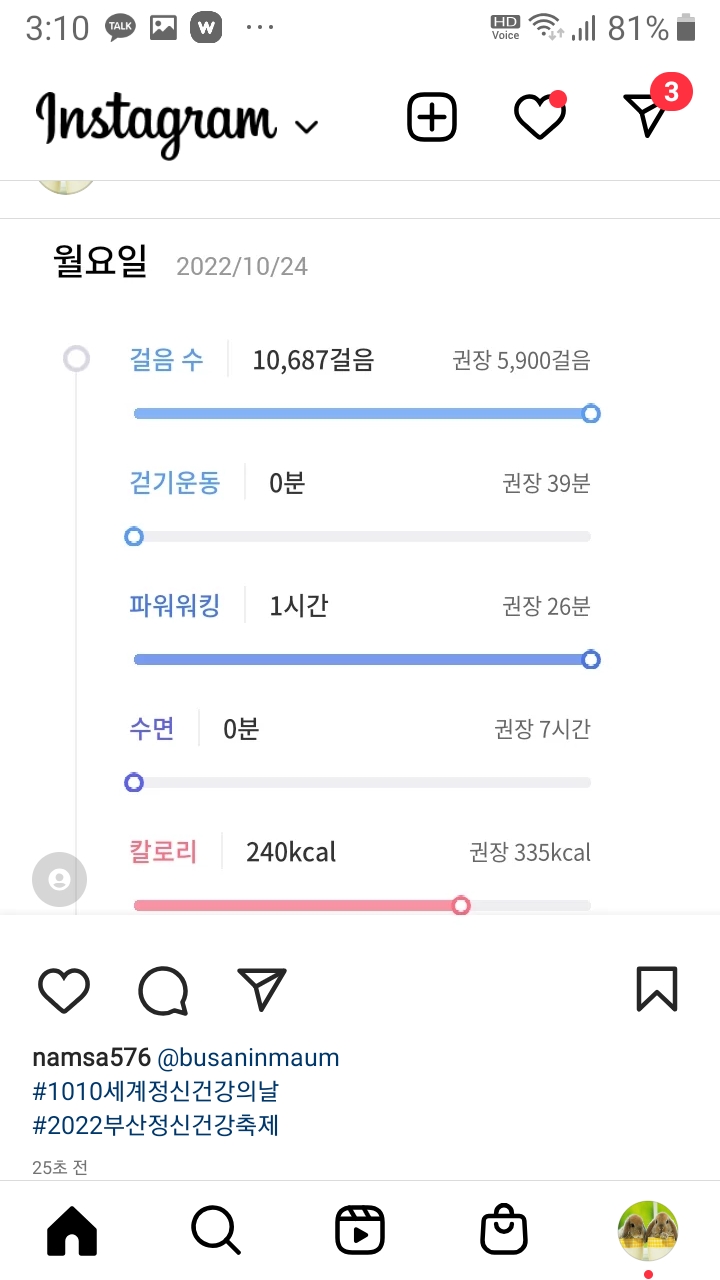The image size is (720, 1280).
Task: Expand the Instagram logo feed dropdown
Action: pos(306,127)
